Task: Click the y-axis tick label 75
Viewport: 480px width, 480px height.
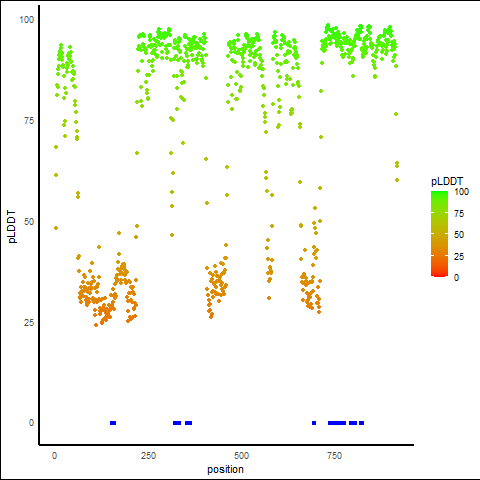Action: 29,121
